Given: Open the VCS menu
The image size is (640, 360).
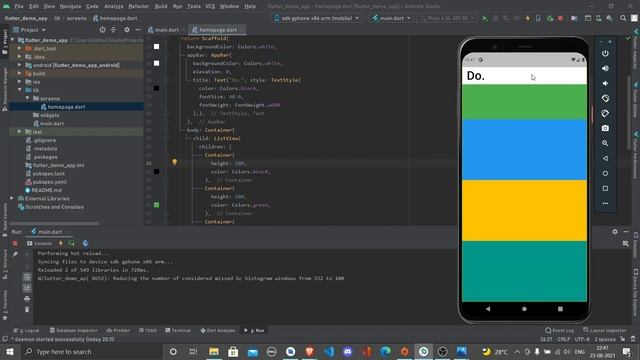Looking at the screenshot, I should coord(210,6).
